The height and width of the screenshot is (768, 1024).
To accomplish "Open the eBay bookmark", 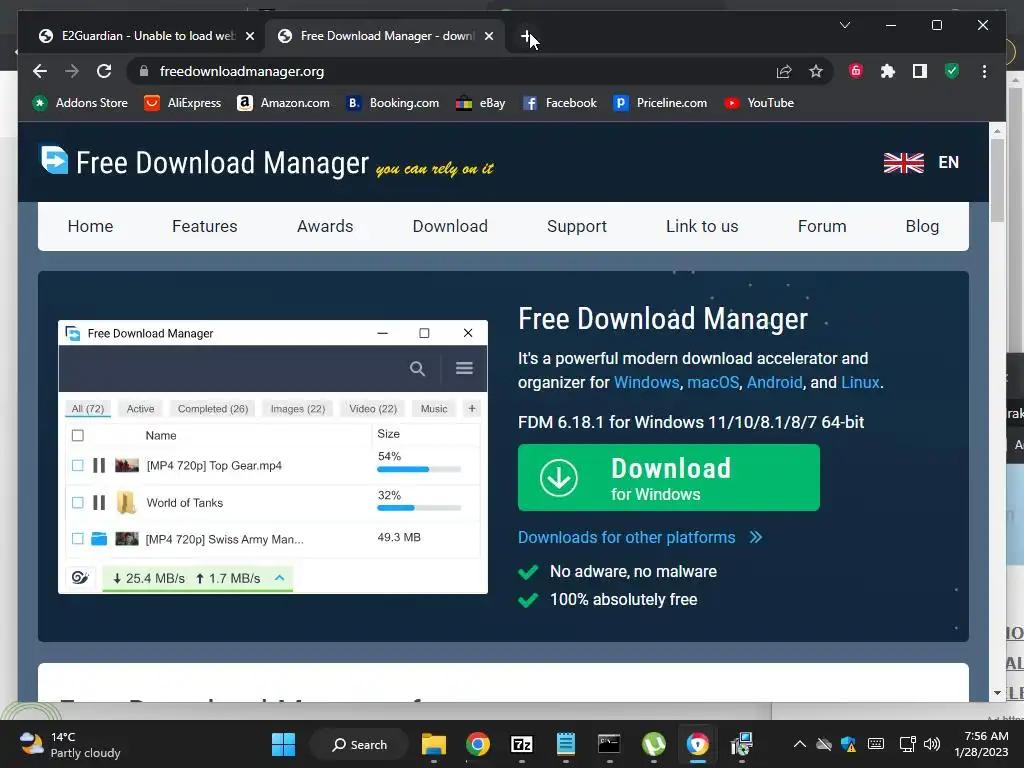I will point(481,103).
